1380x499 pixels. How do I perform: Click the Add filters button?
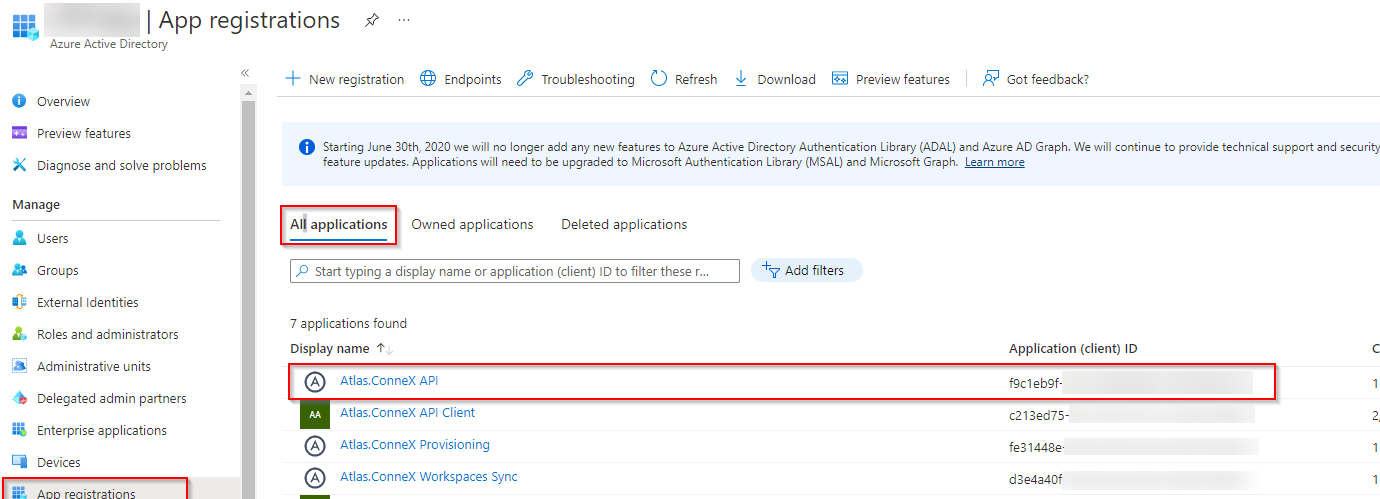point(806,270)
